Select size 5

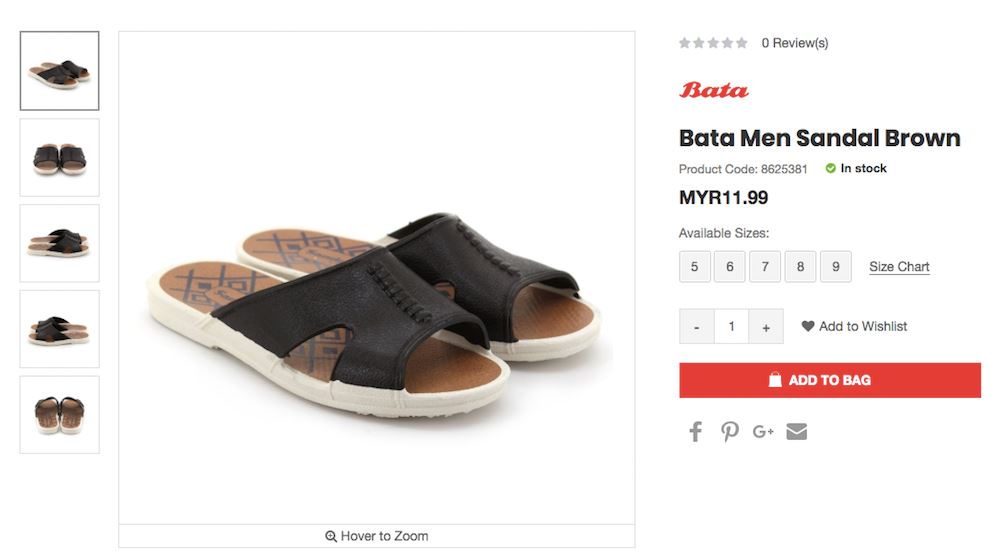(694, 267)
